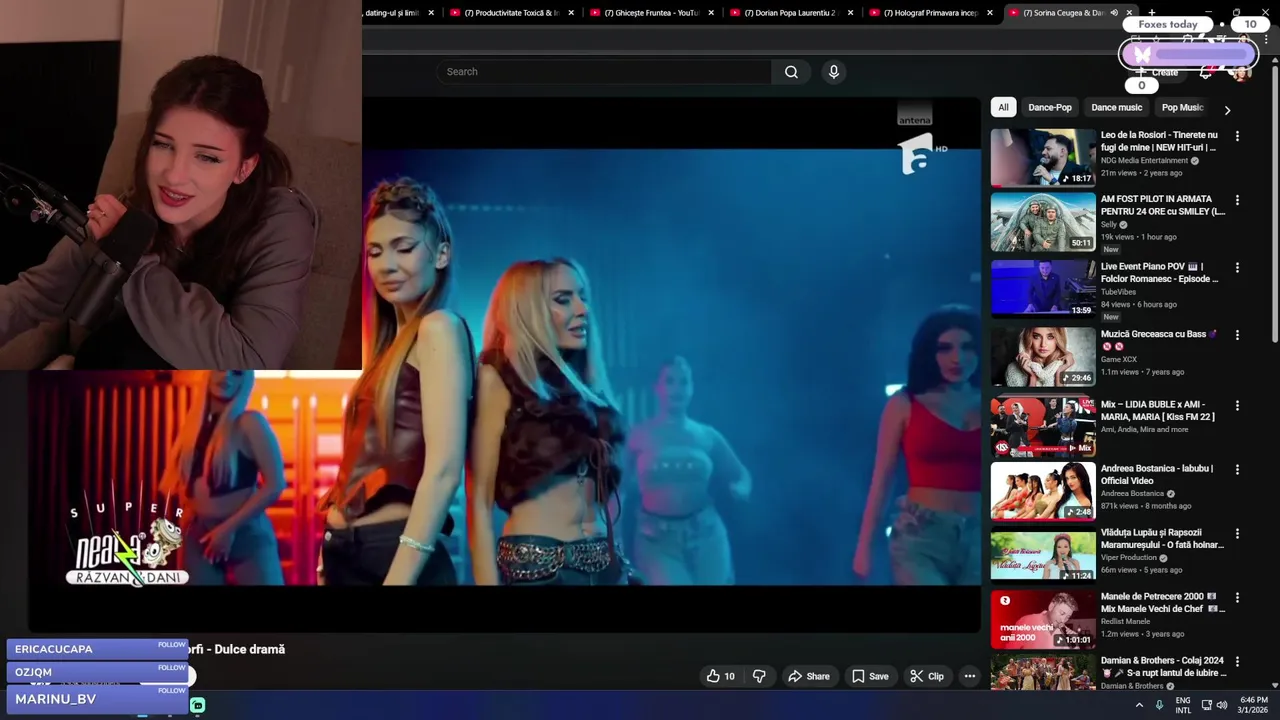1280x720 pixels.
Task: Select the Pop Music filter chip
Action: (x=1182, y=107)
